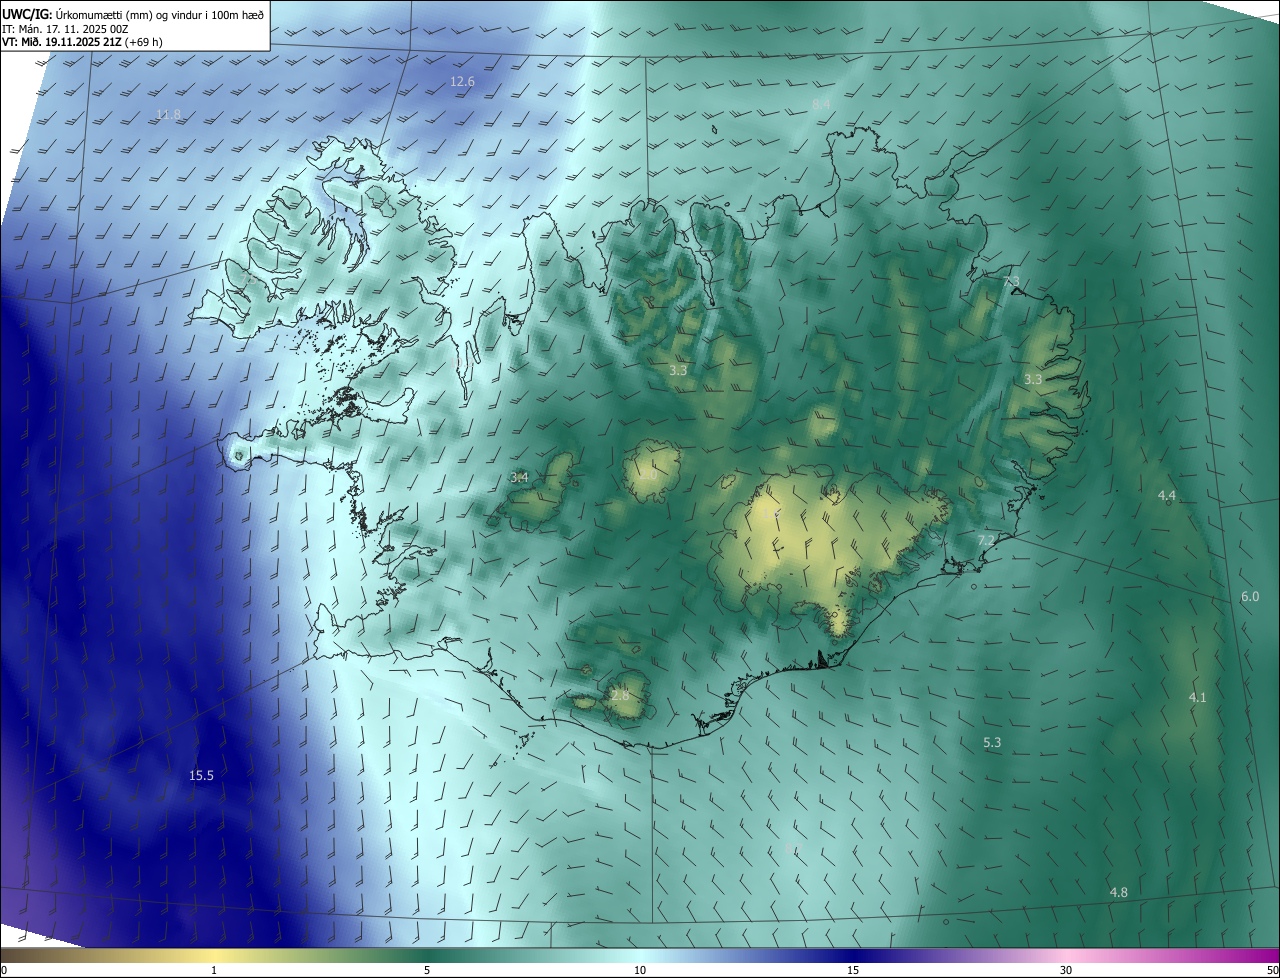
Task: Click the color scale tick labeled 1
Action: (x=214, y=970)
